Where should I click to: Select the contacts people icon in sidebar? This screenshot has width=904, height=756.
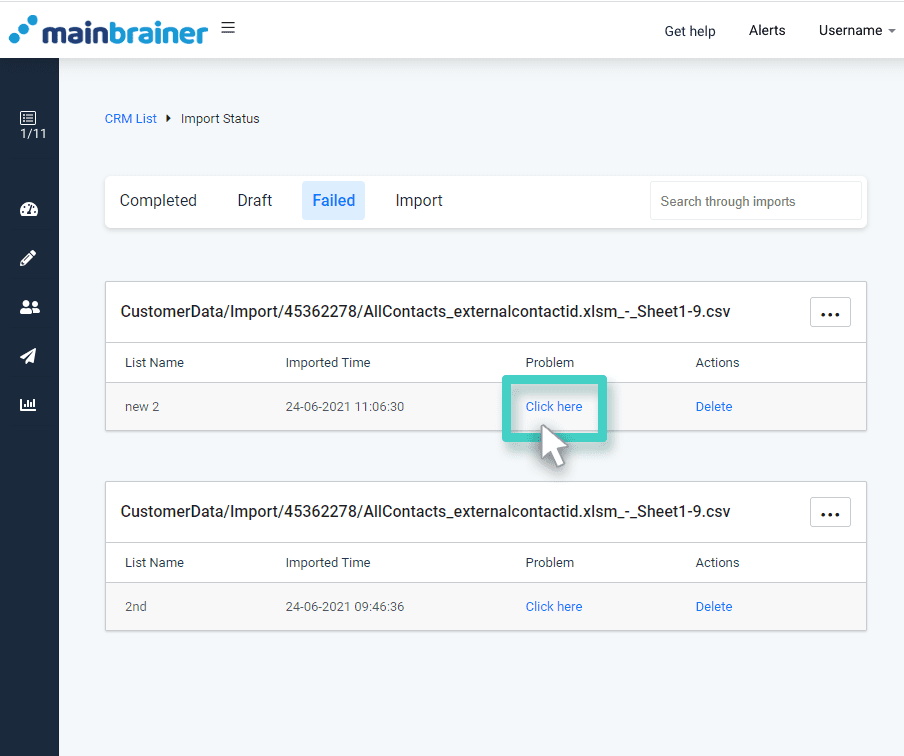click(x=29, y=307)
